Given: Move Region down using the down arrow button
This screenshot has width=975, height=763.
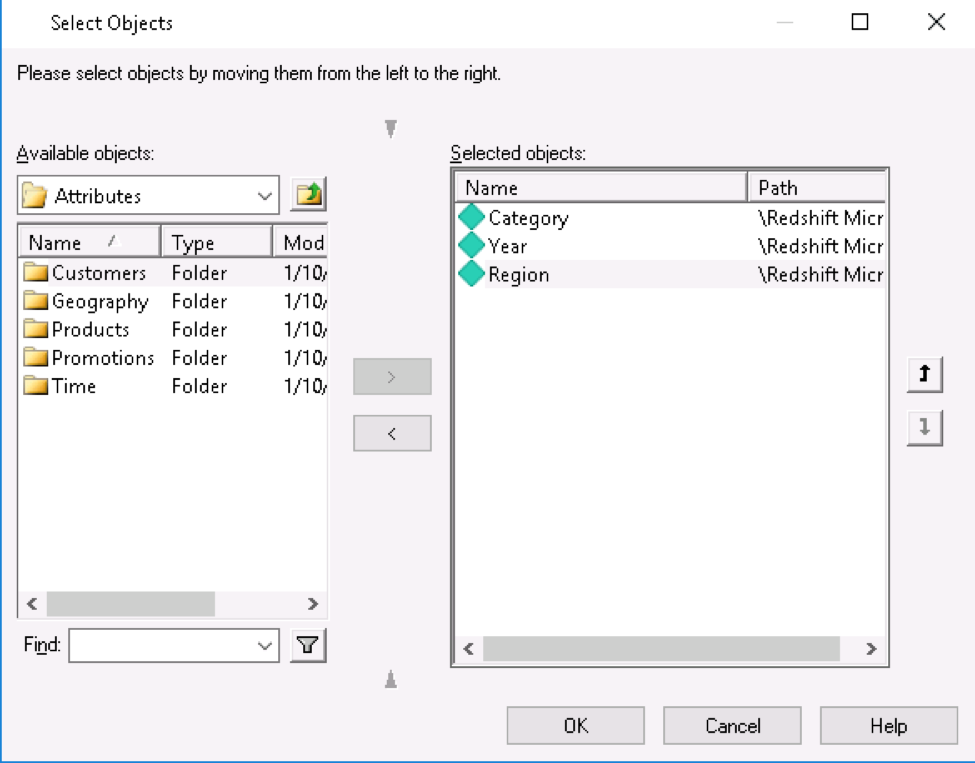Looking at the screenshot, I should (923, 428).
